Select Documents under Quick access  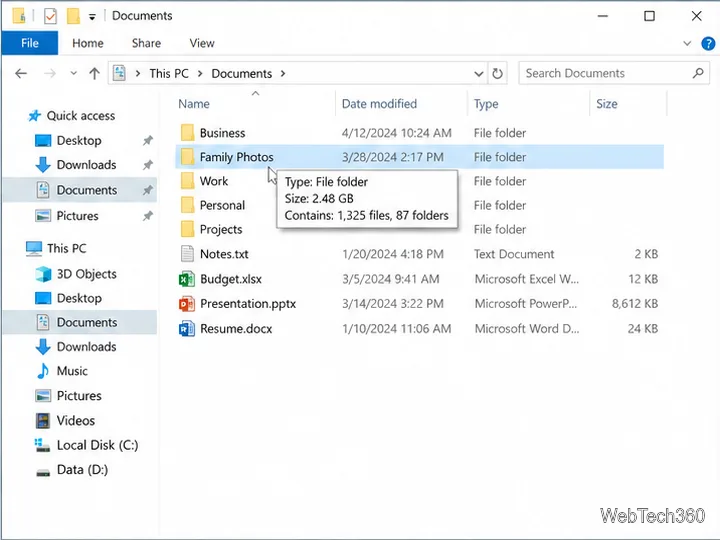pos(87,190)
